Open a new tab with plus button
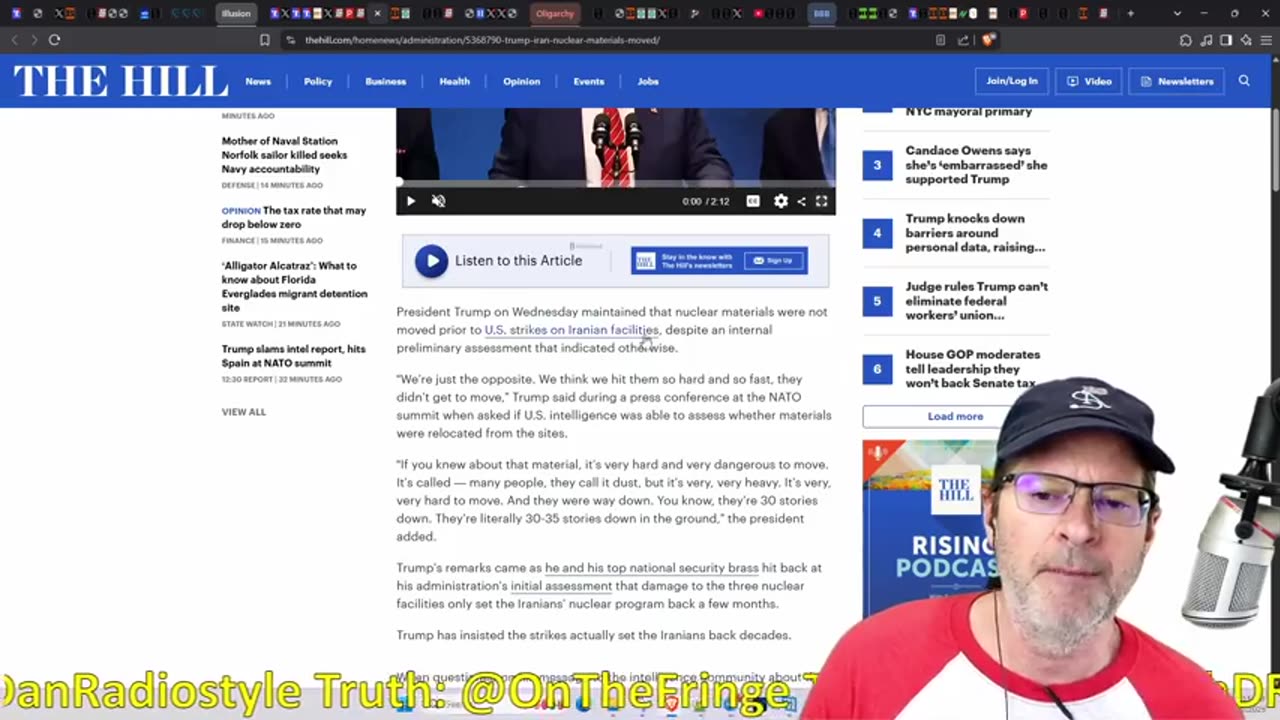This screenshot has width=1280, height=720. coord(1131,14)
